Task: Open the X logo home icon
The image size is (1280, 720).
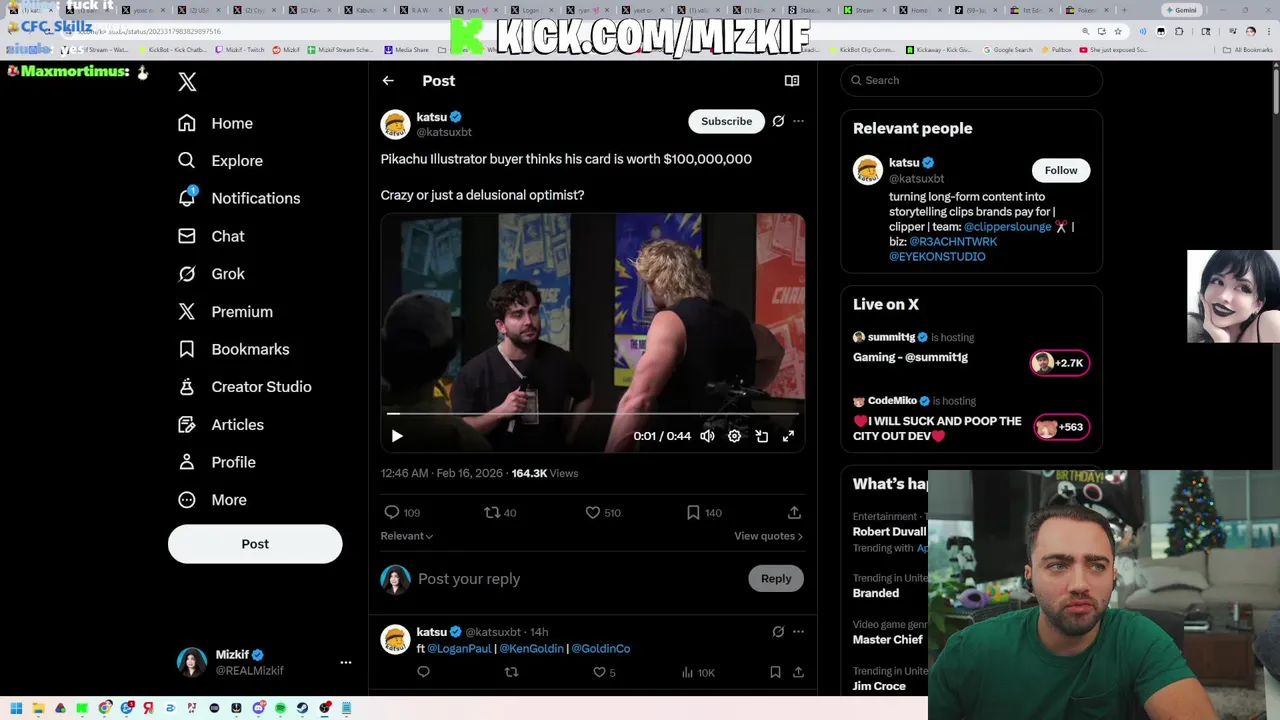Action: [x=187, y=82]
